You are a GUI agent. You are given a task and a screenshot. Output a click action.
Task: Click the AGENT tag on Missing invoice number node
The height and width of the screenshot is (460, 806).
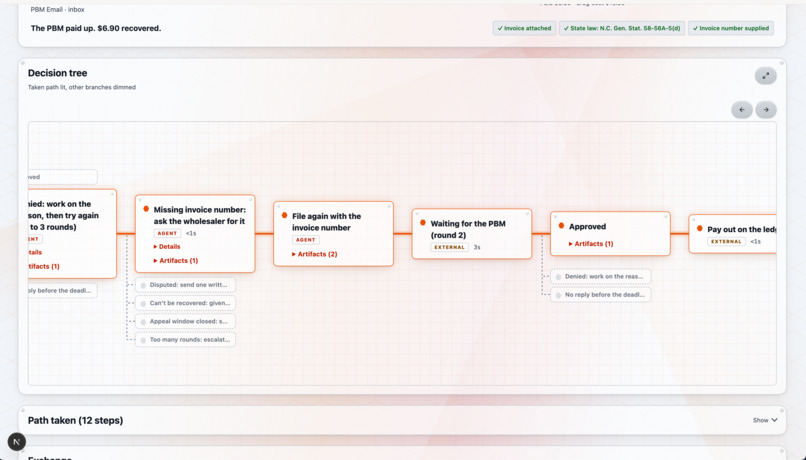coord(167,233)
